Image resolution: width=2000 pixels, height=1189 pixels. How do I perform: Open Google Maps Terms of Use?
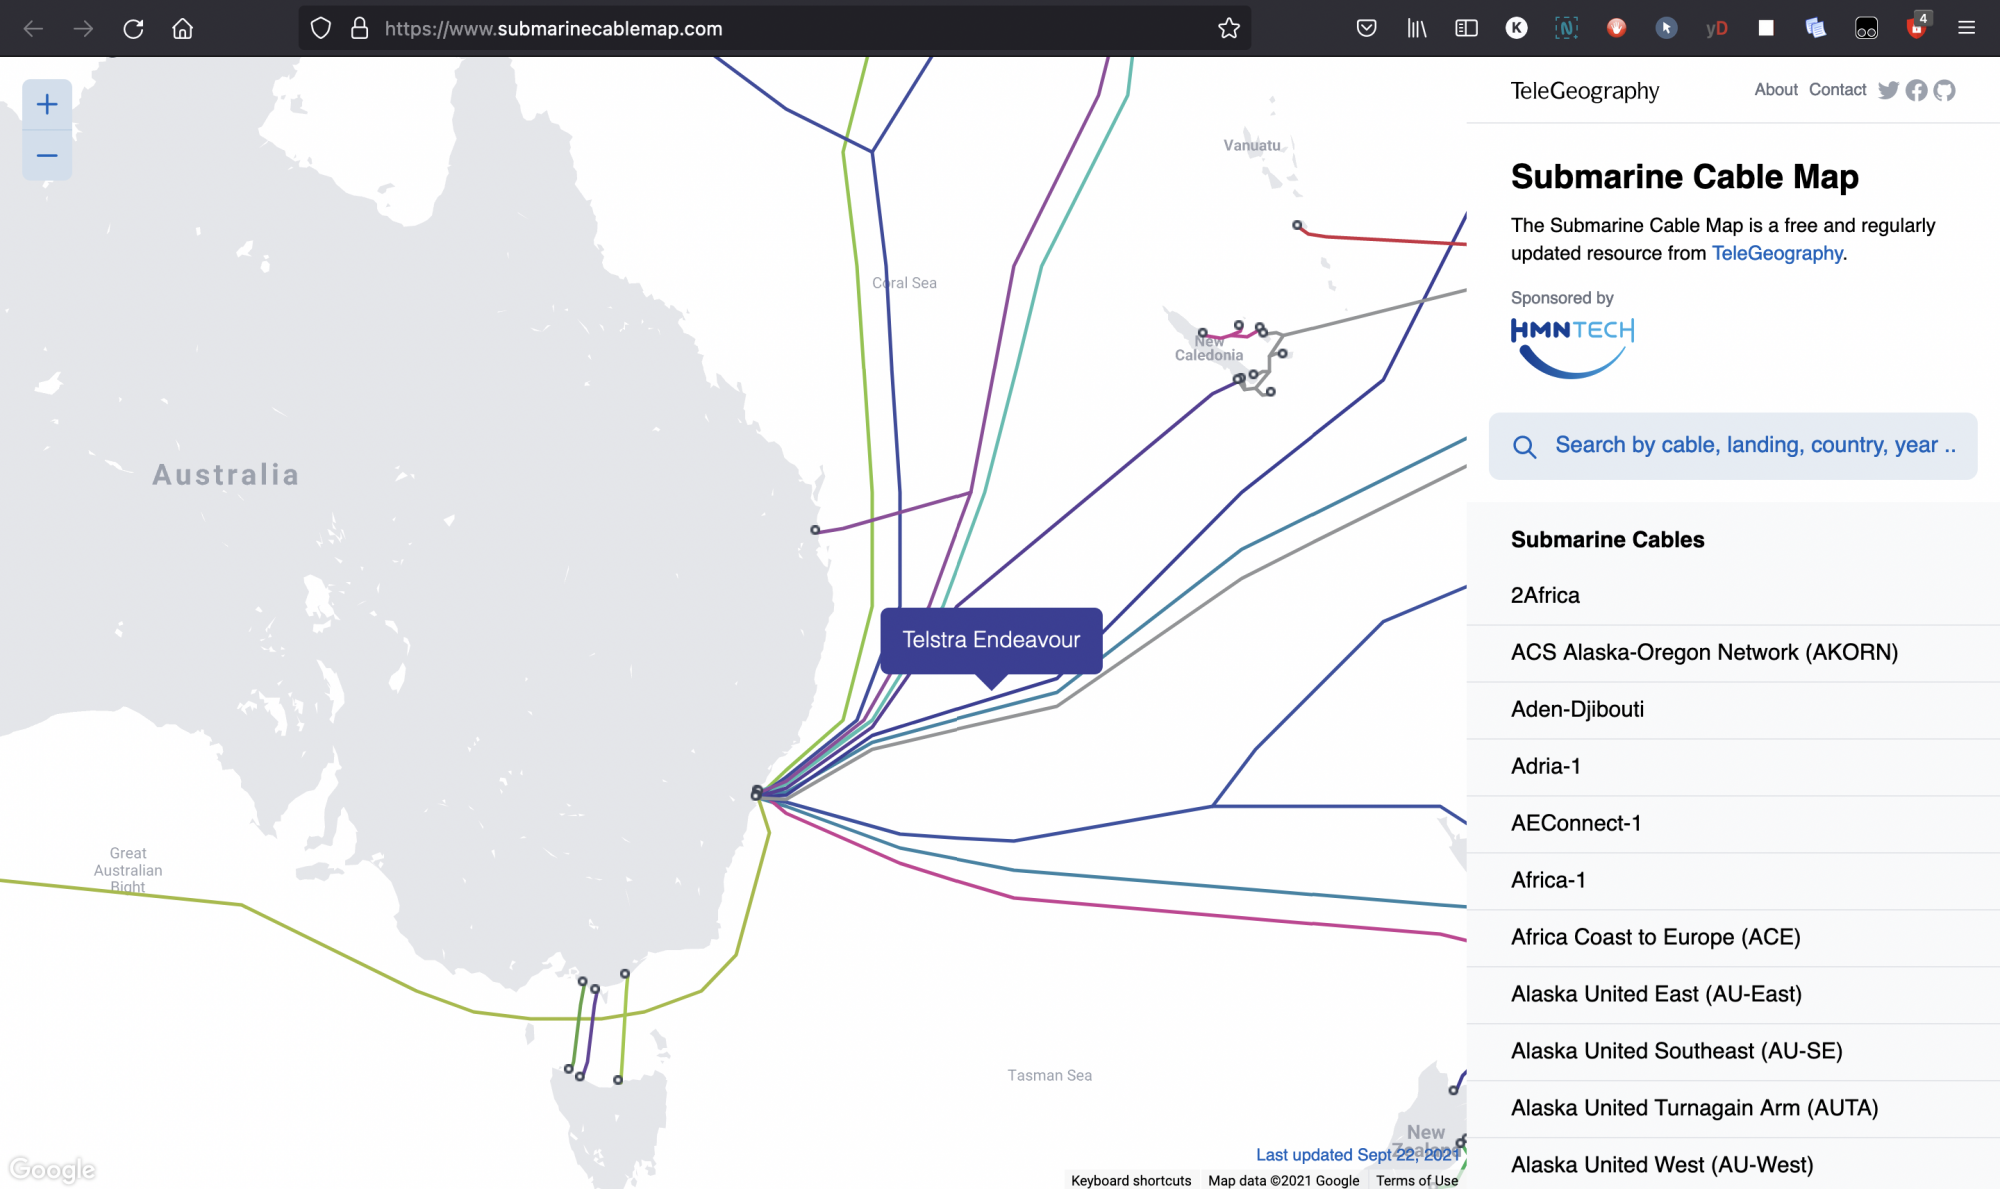click(1417, 1181)
